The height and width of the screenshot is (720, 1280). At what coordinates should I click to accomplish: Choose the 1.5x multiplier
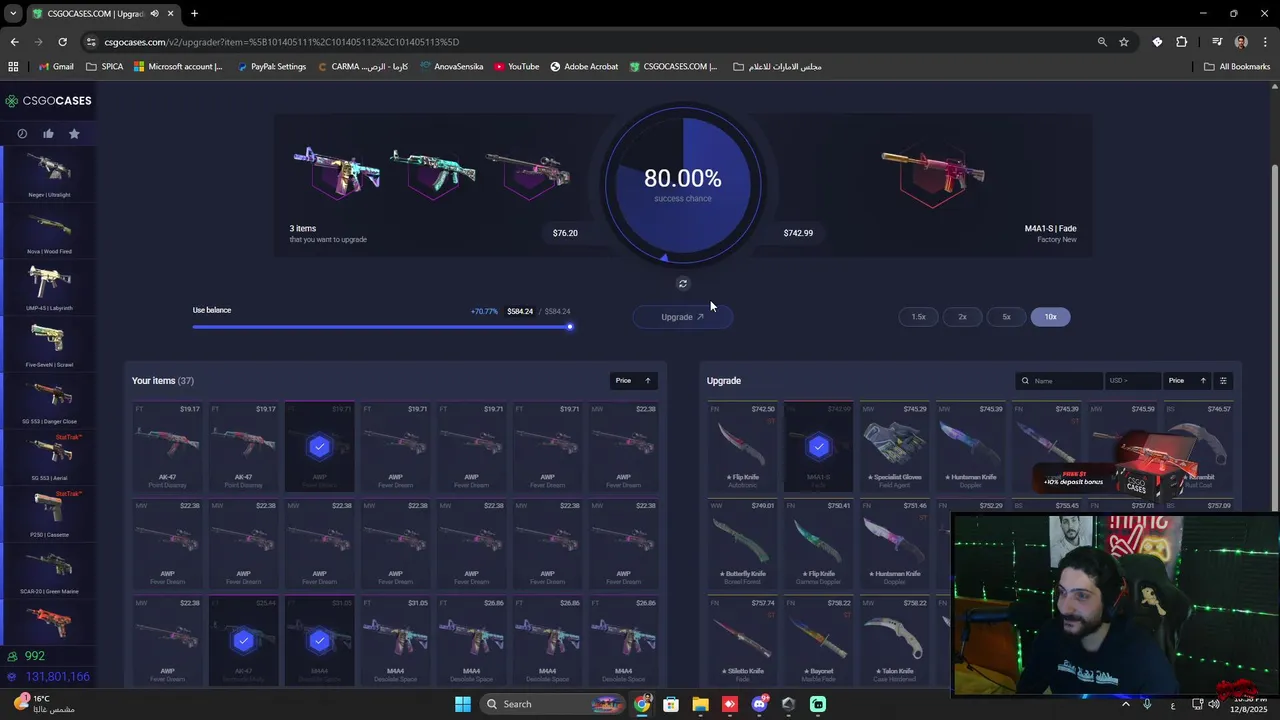point(918,317)
